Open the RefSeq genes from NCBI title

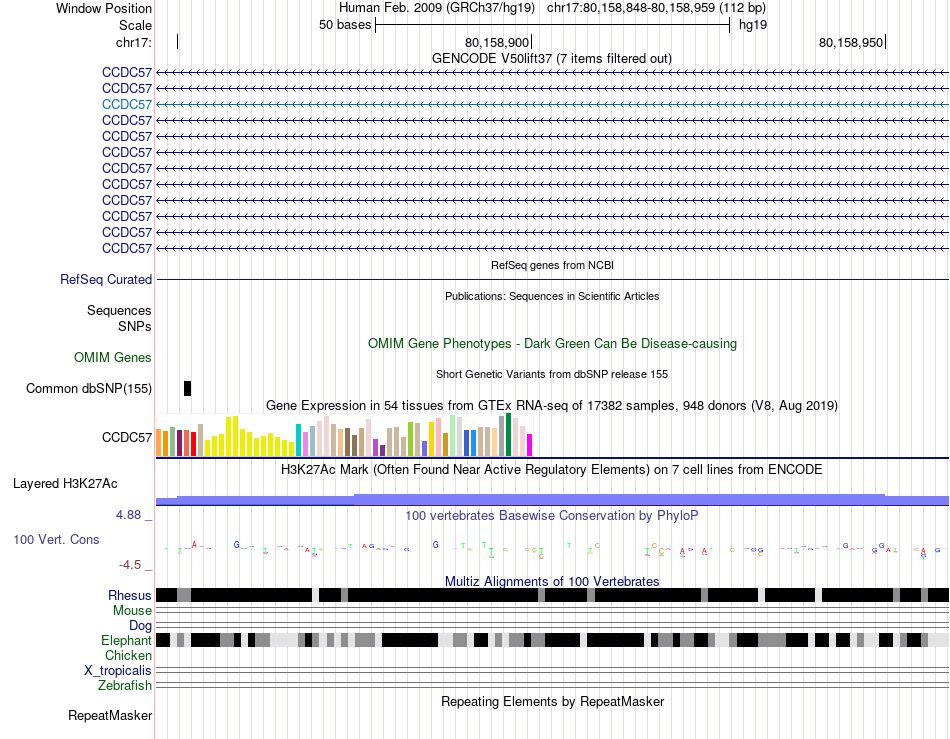[552, 265]
